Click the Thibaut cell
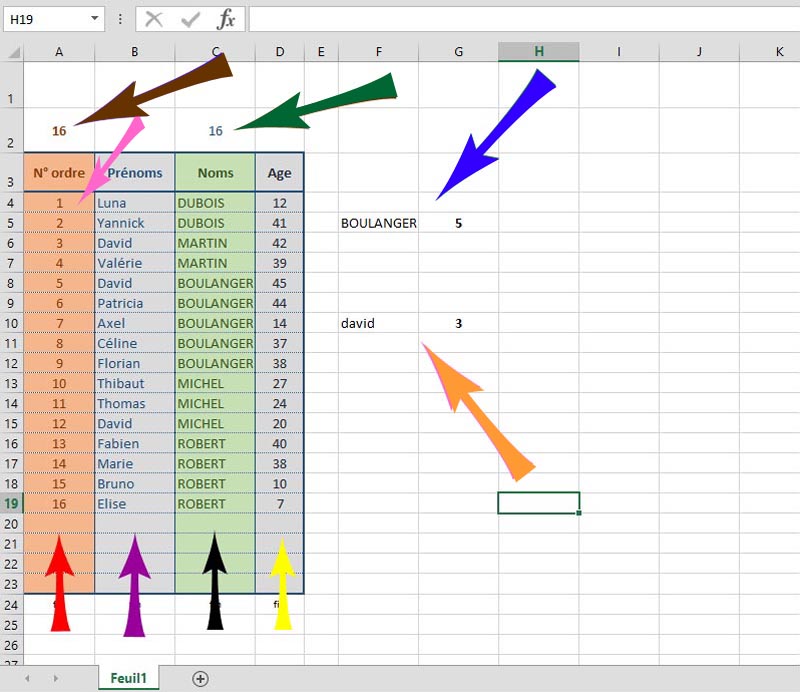The height and width of the screenshot is (692, 800). [135, 383]
